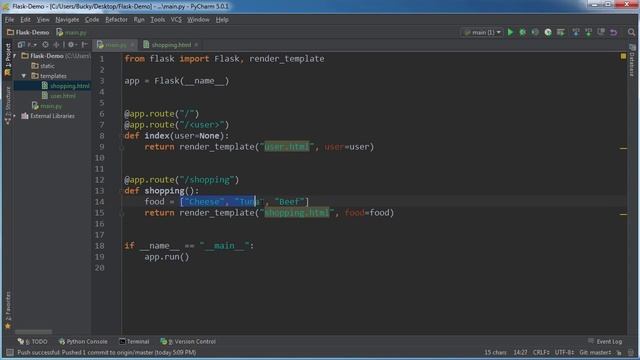Image resolution: width=640 pixels, height=360 pixels.
Task: Click warning stripe marker near line 9
Action: click(x=623, y=149)
